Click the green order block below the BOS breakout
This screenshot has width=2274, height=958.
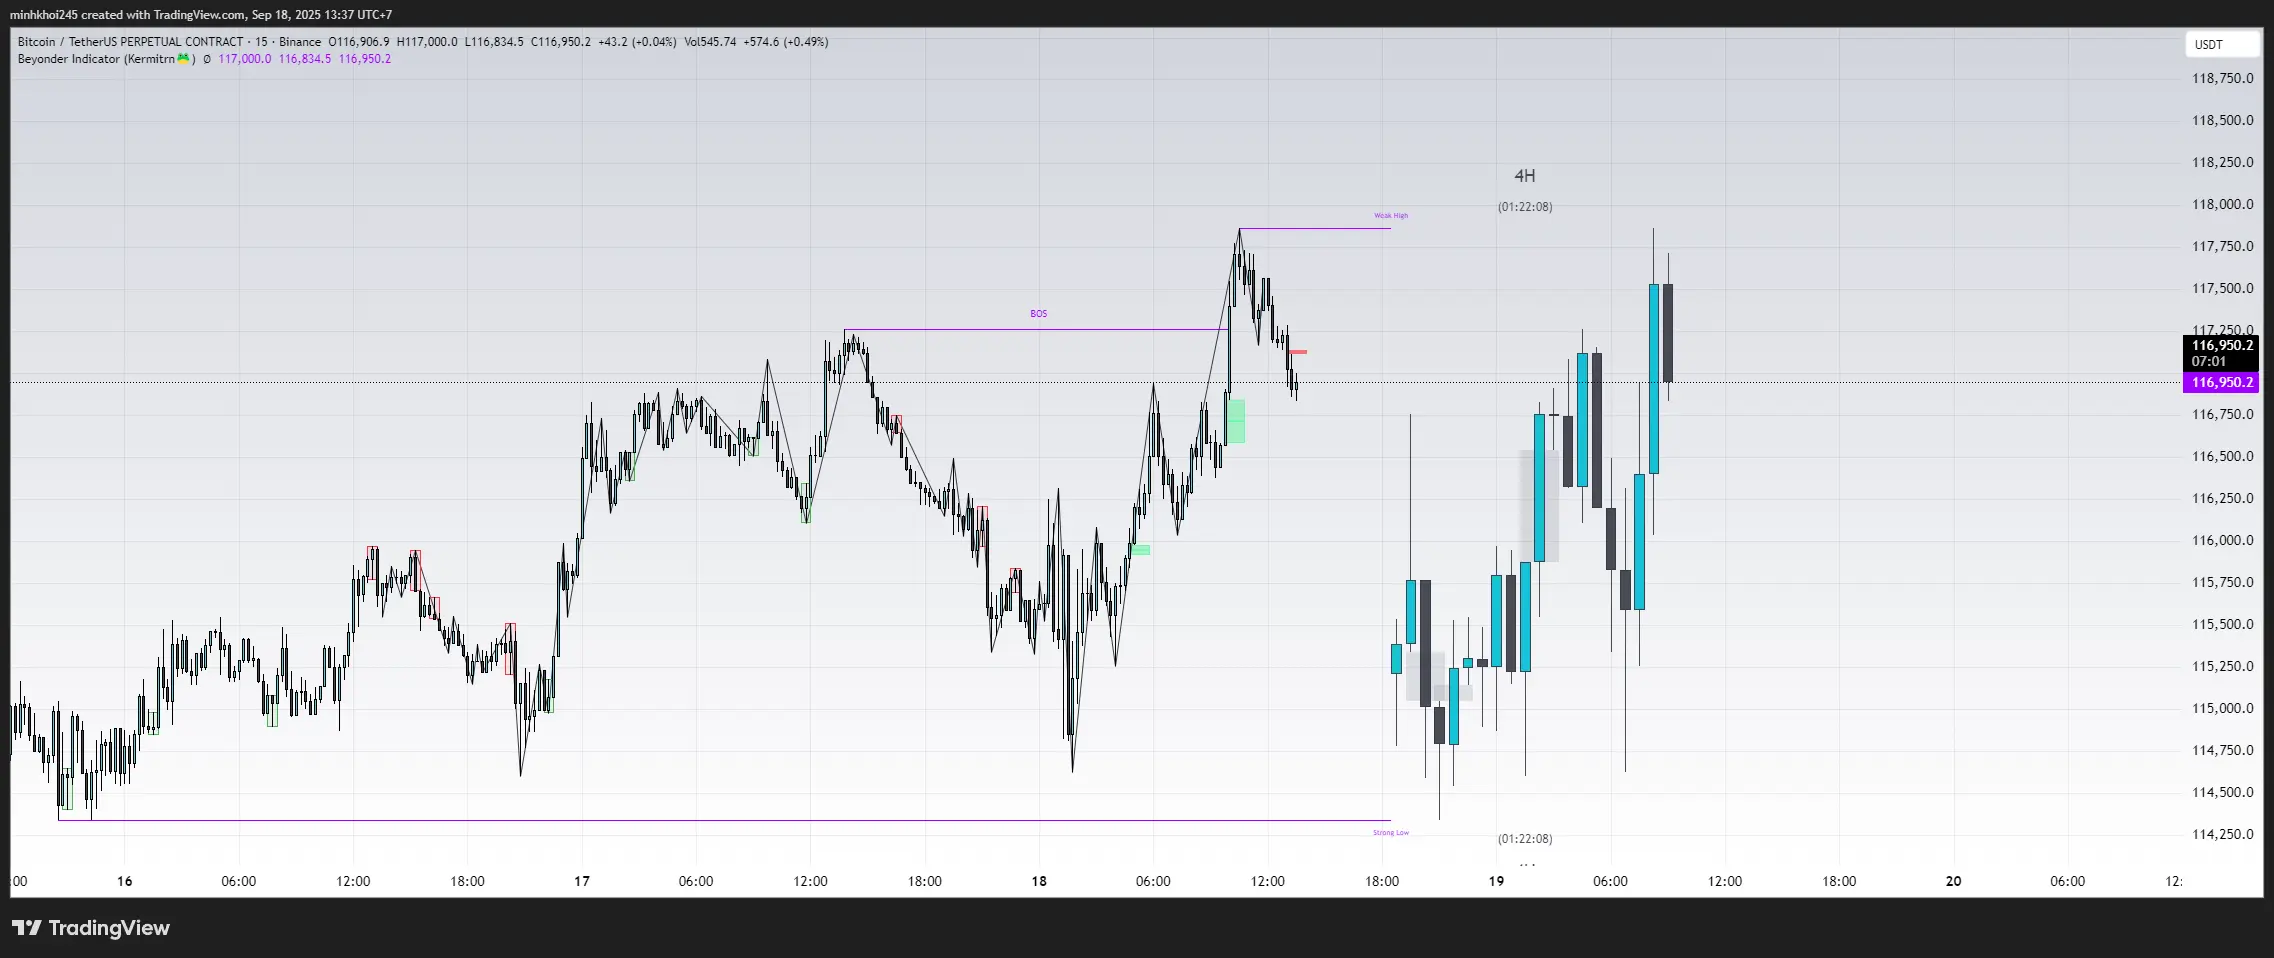click(1236, 421)
